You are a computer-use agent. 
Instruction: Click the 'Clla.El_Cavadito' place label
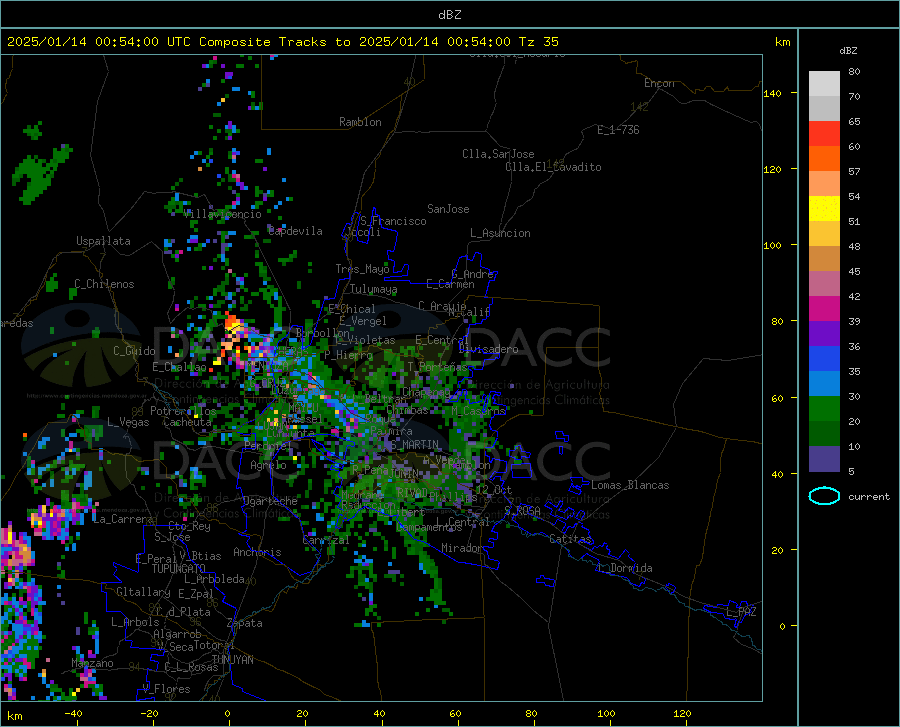(553, 167)
